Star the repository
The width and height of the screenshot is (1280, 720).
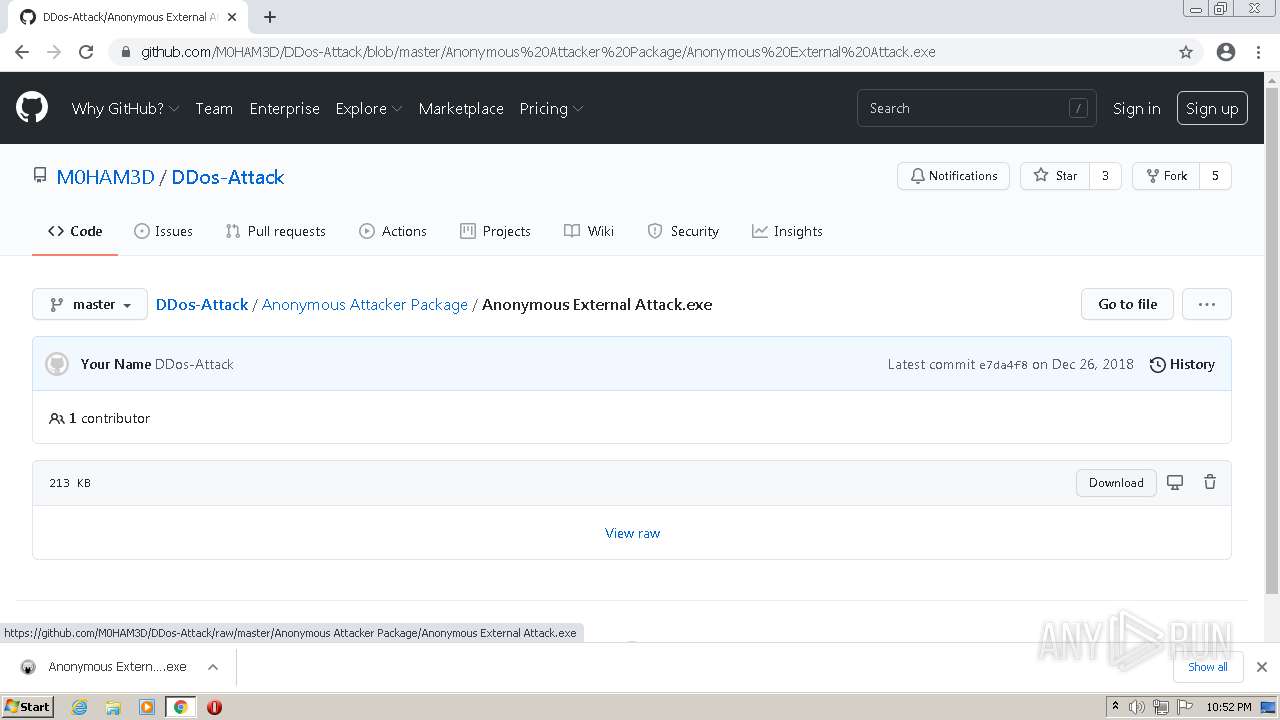(1055, 176)
